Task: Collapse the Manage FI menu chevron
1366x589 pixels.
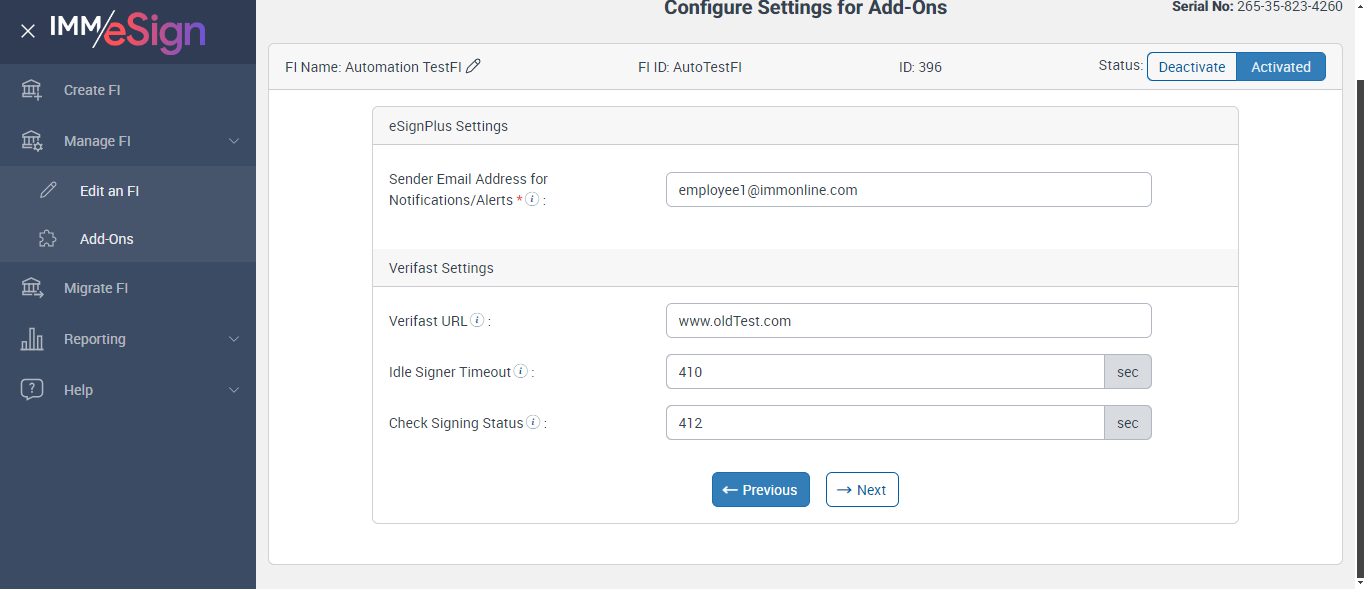Action: [234, 141]
